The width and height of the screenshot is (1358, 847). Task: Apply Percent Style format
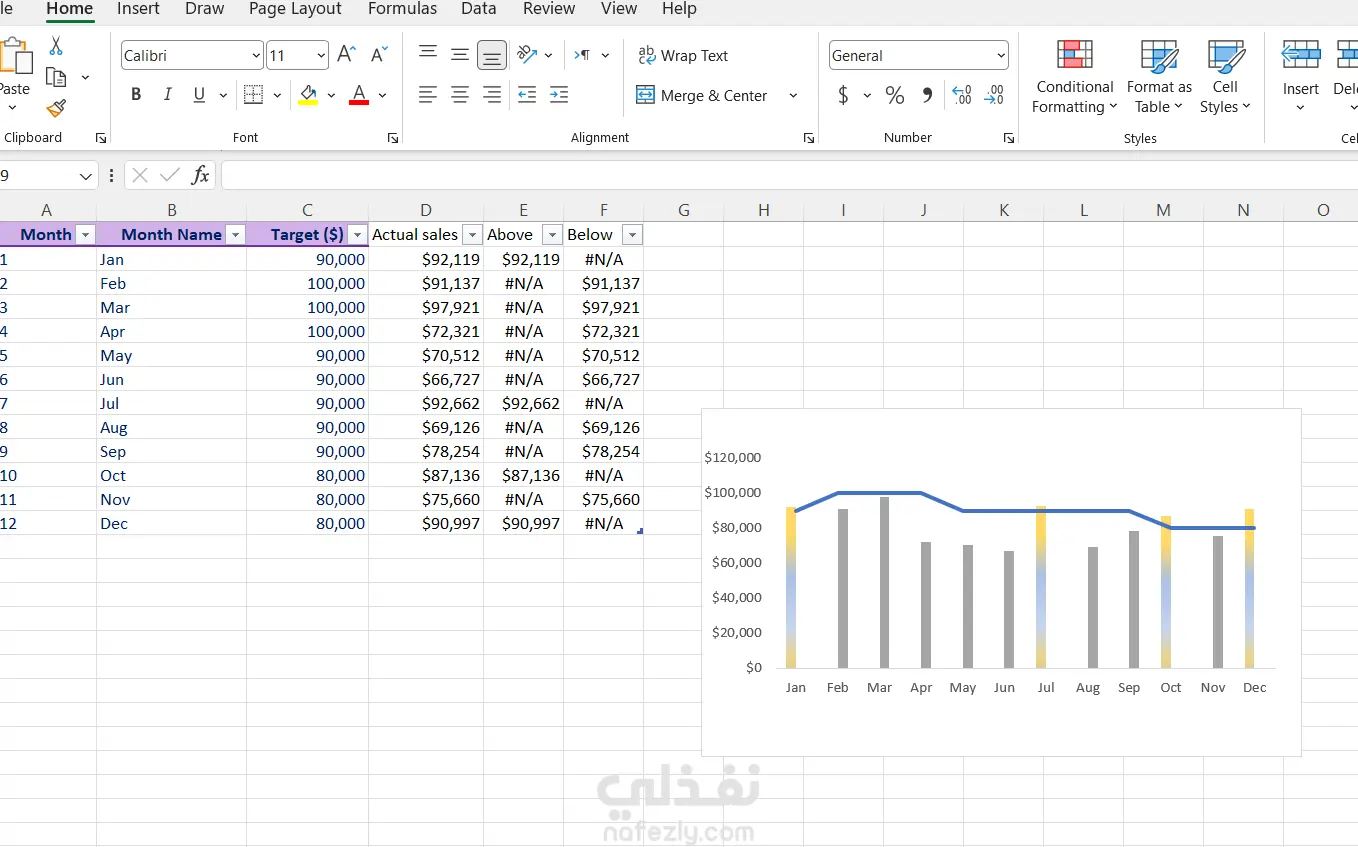[x=895, y=95]
